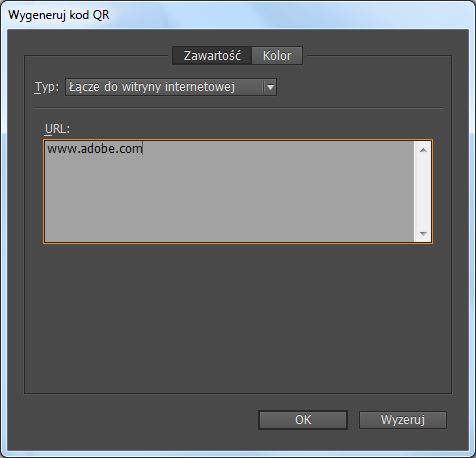Image resolution: width=476 pixels, height=458 pixels.
Task: Open the Typ dropdown list
Action: 171,87
